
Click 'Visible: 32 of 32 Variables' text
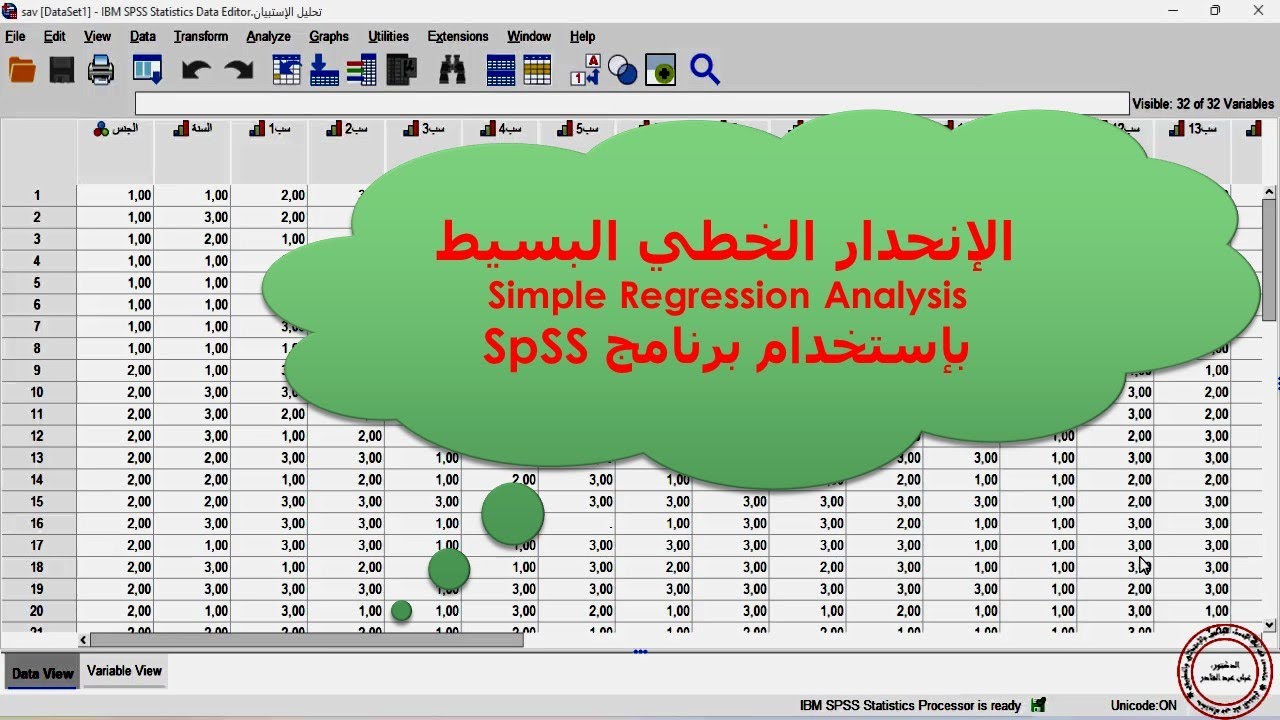coord(1203,103)
